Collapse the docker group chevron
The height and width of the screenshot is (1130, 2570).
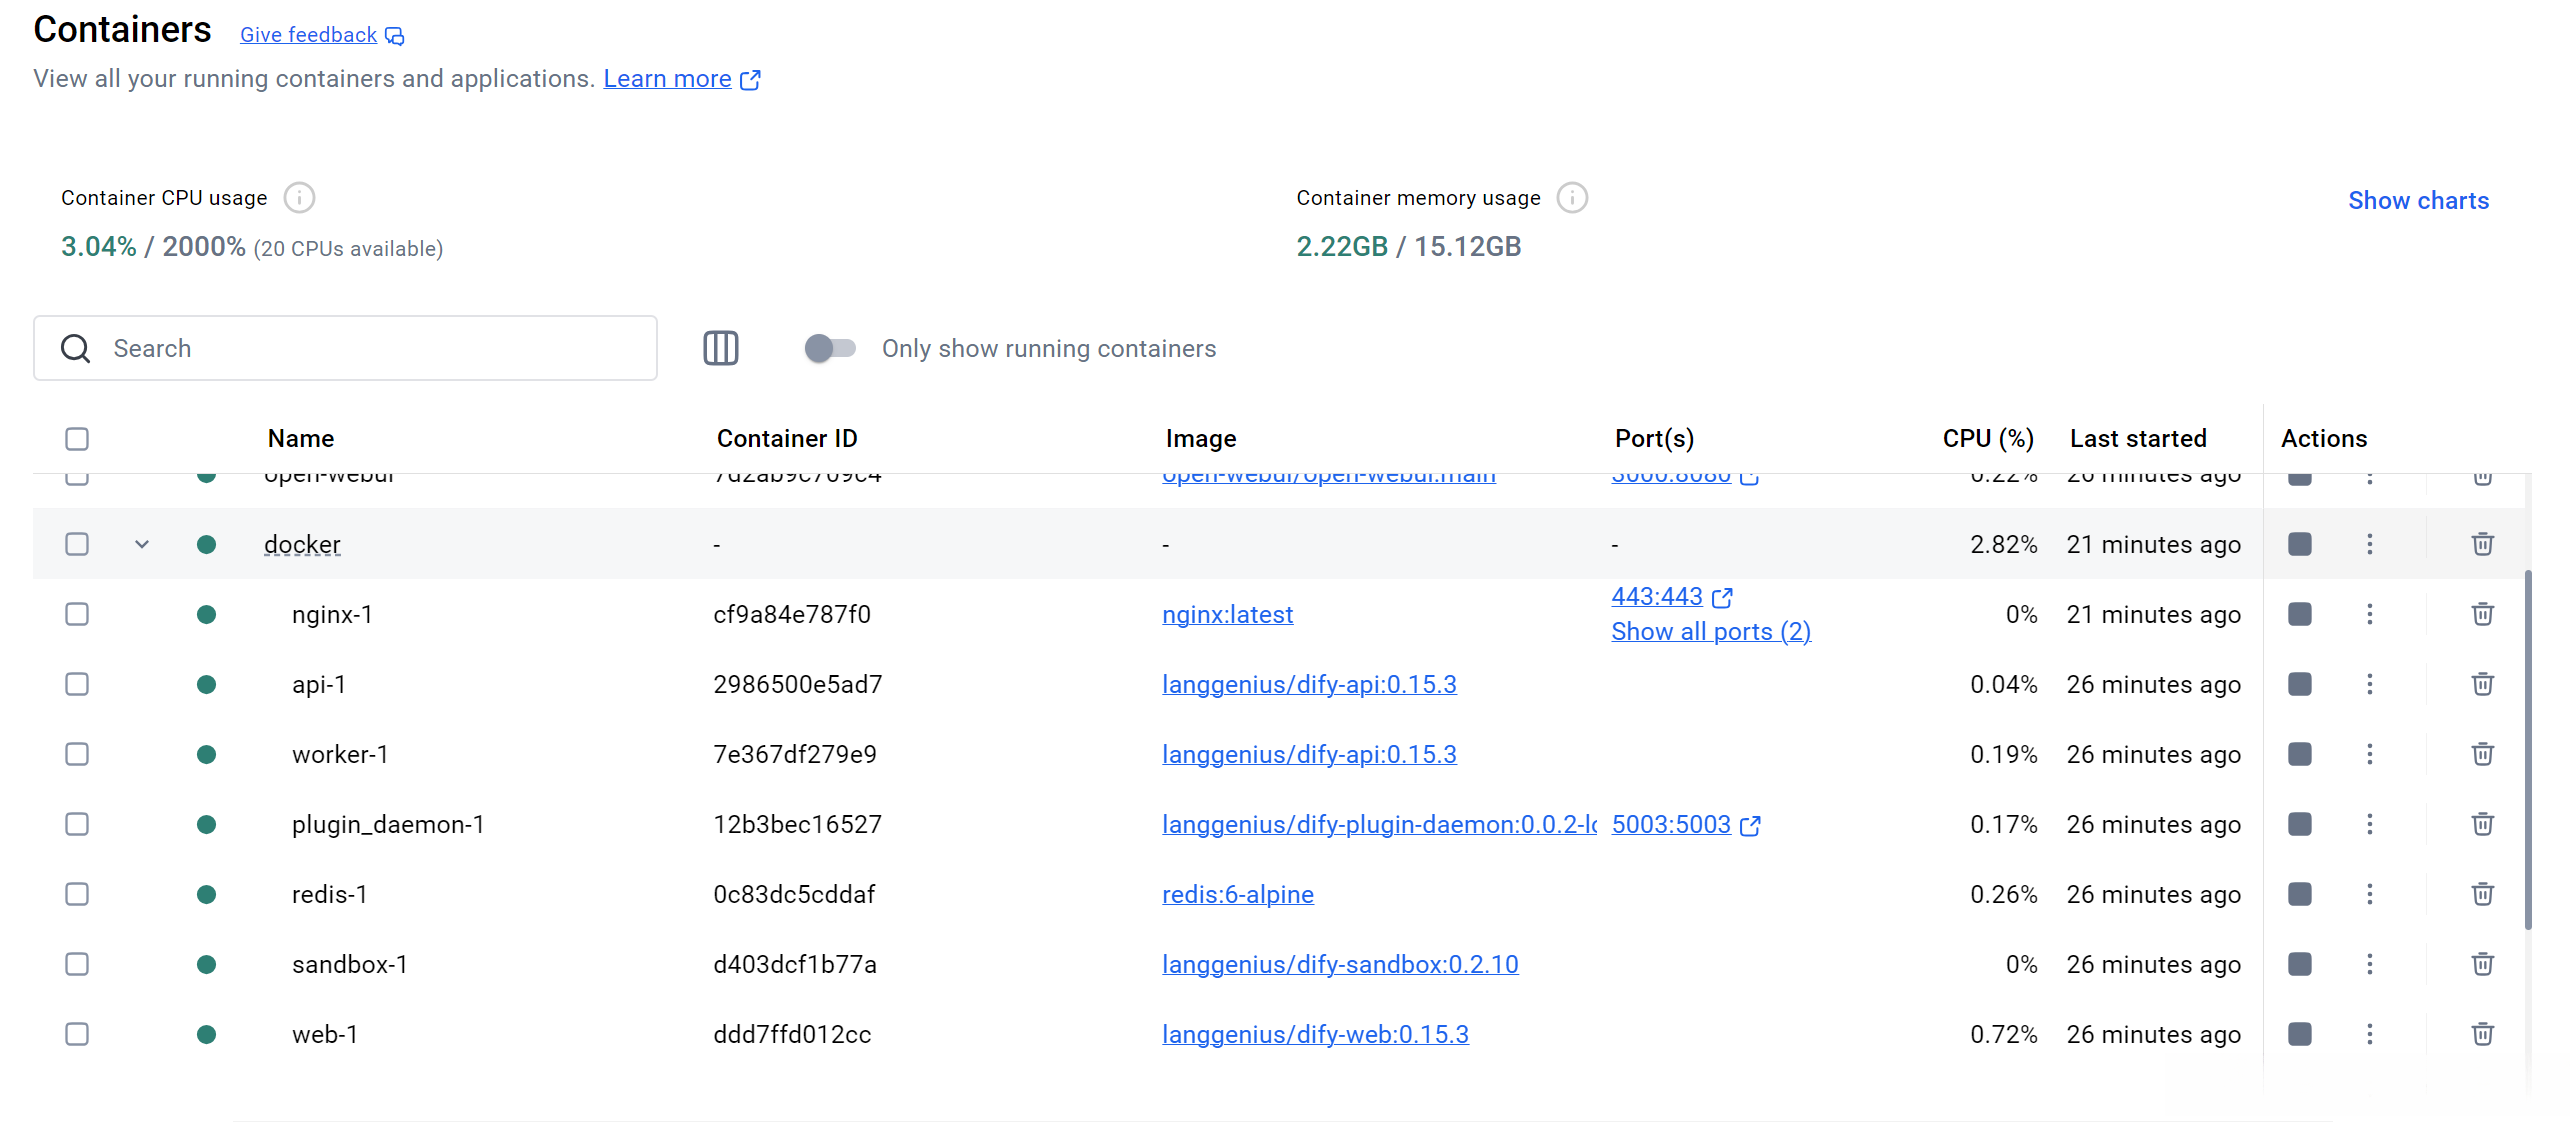click(x=142, y=544)
